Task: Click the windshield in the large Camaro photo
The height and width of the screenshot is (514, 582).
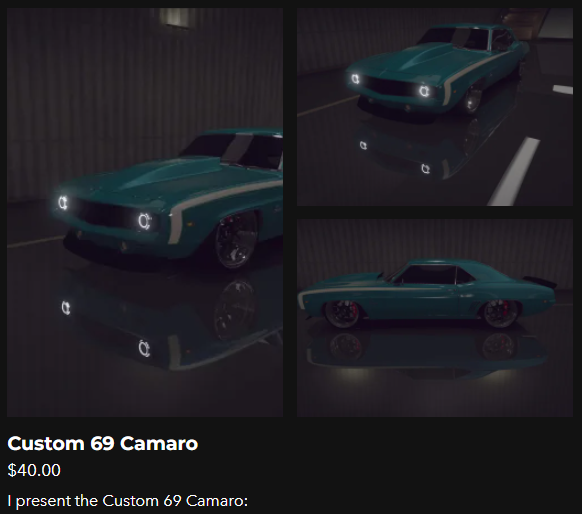Action: pyautogui.click(x=234, y=148)
